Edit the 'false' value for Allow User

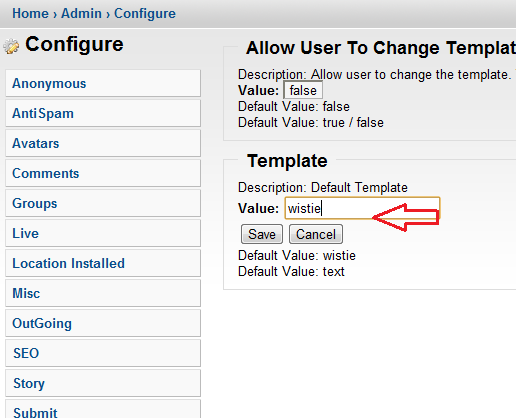click(x=303, y=90)
